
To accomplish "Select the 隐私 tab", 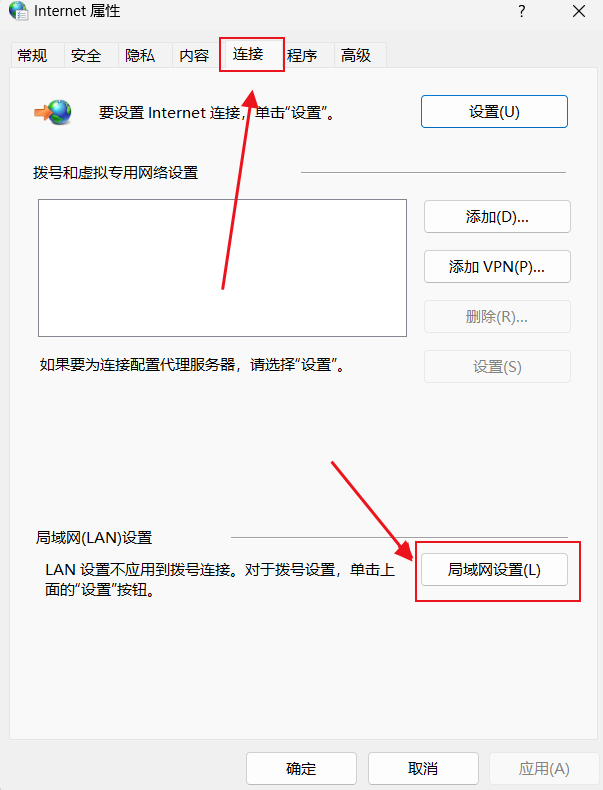I will pyautogui.click(x=140, y=55).
